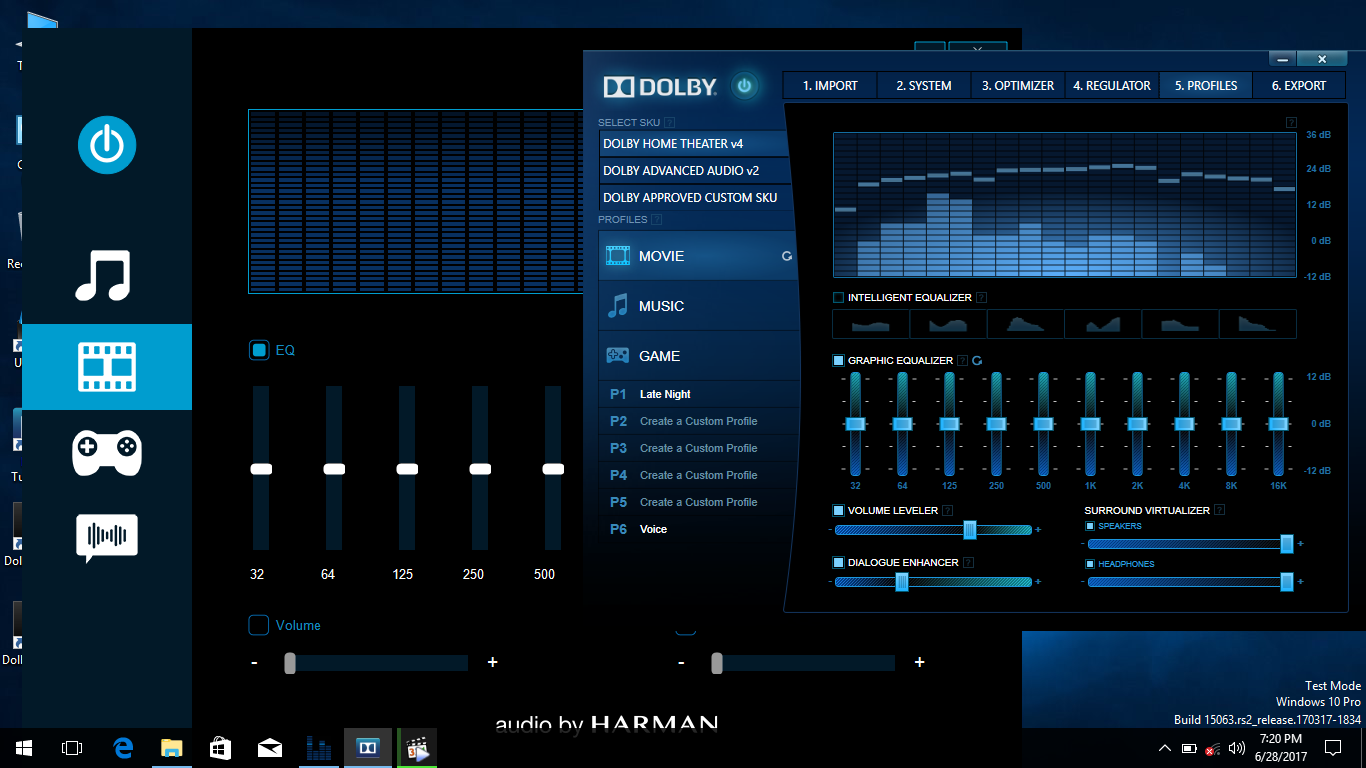Click the large power icon in Harman sidebar
1366x768 pixels.
(107, 145)
